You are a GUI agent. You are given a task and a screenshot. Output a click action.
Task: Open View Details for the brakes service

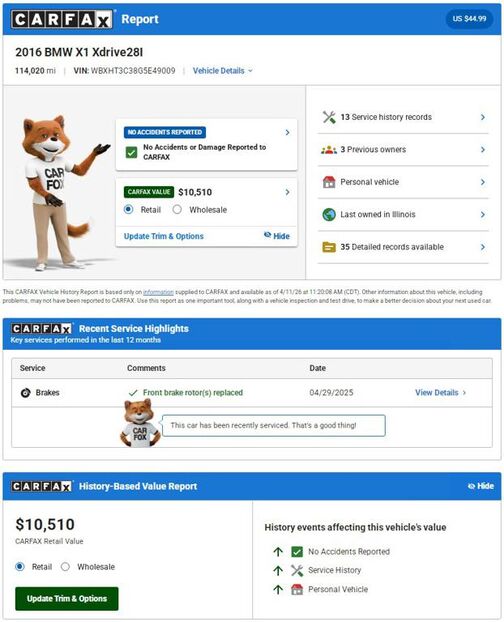[440, 392]
